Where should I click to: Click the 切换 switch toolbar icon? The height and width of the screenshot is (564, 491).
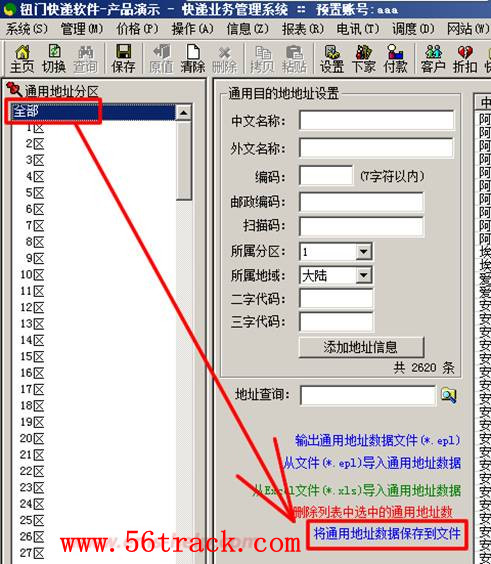[x=54, y=59]
